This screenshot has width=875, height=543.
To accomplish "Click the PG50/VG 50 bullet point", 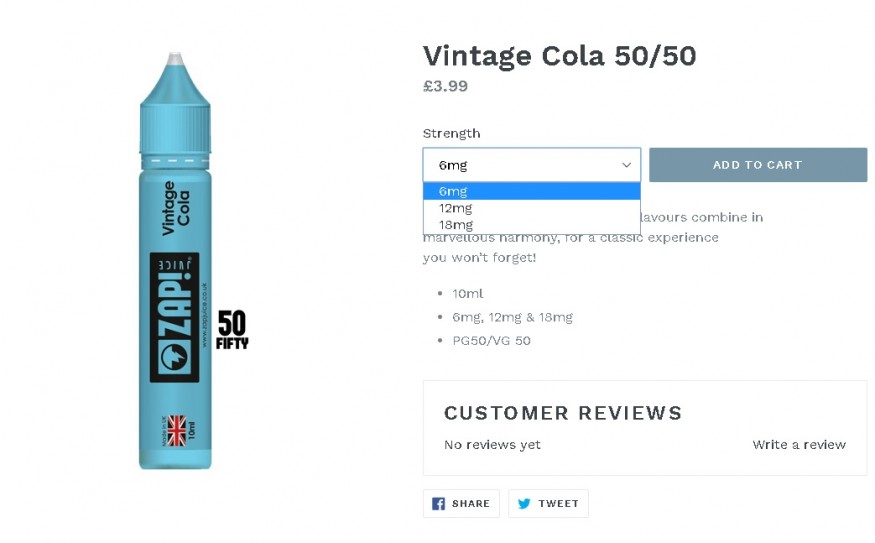I will [x=491, y=341].
